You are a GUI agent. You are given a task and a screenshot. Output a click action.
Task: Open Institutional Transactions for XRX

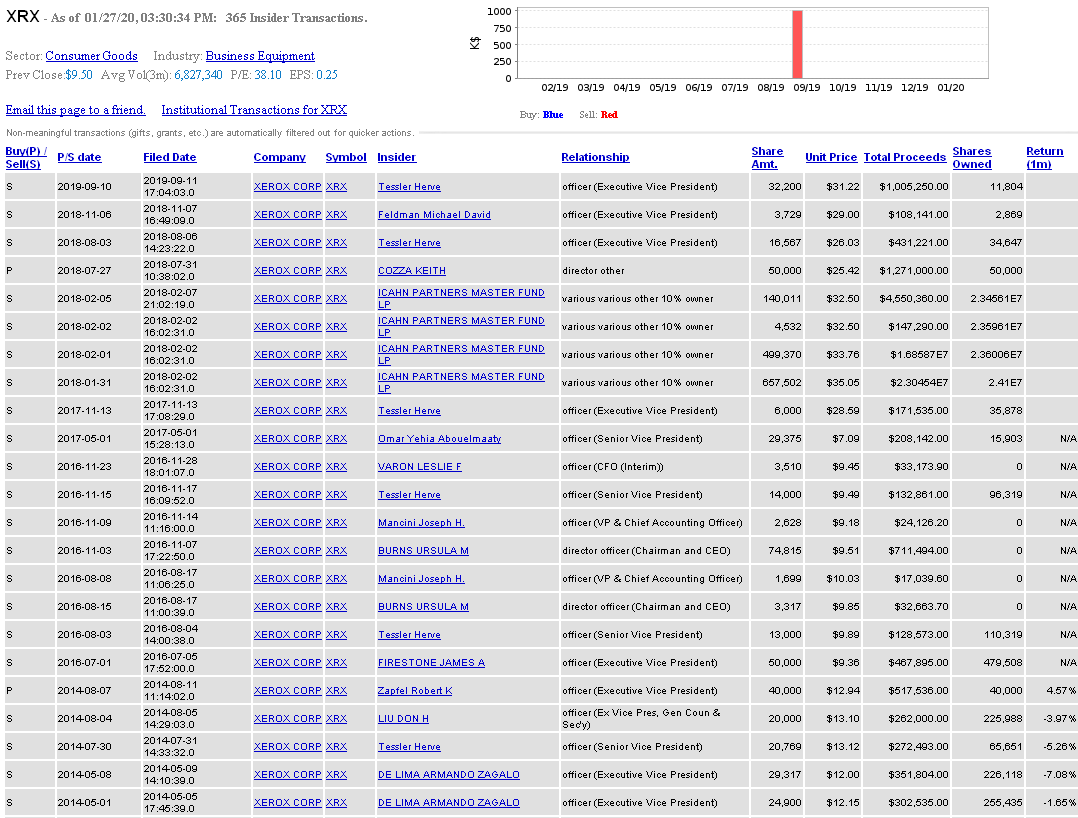pos(254,110)
